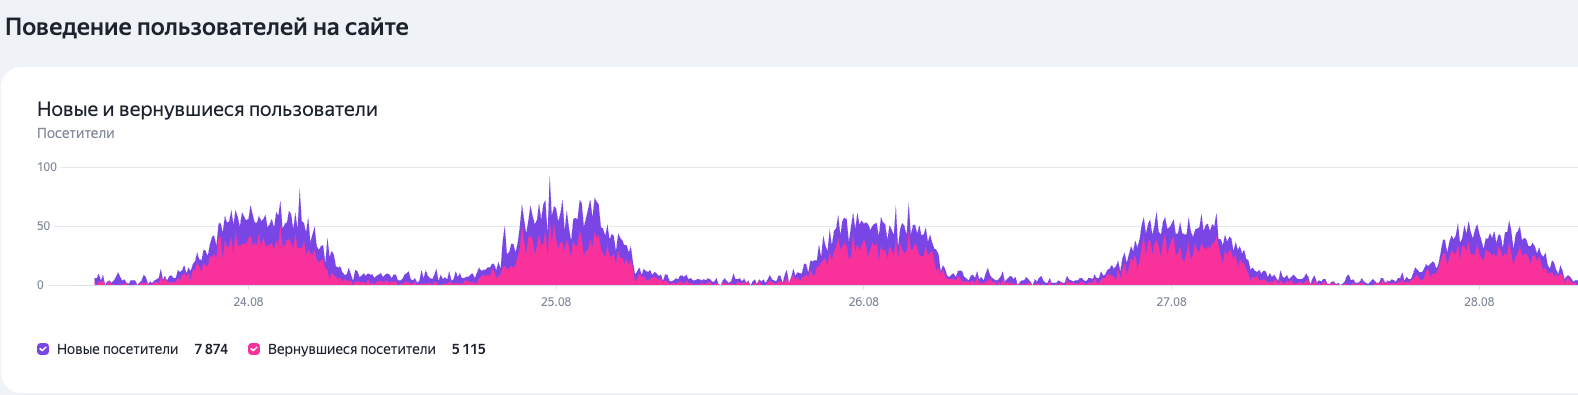Click the Вернувшиеся посетители legend label
The width and height of the screenshot is (1578, 395).
pos(352,349)
